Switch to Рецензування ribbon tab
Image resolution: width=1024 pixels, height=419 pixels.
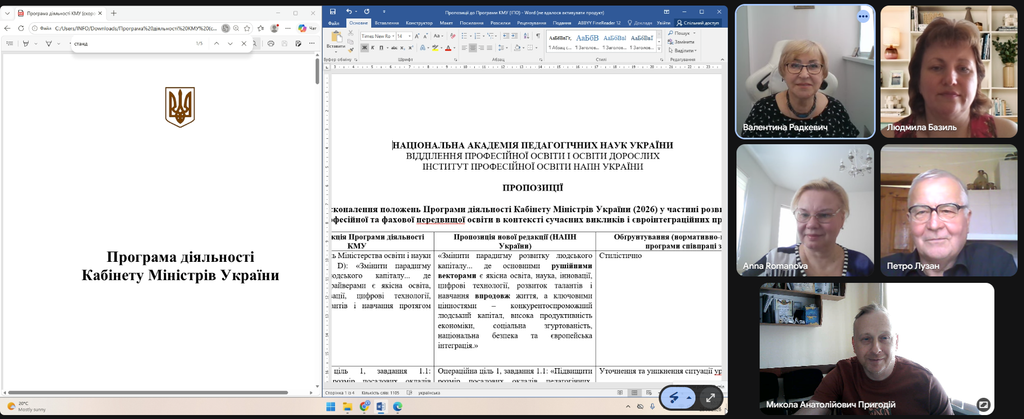click(531, 22)
